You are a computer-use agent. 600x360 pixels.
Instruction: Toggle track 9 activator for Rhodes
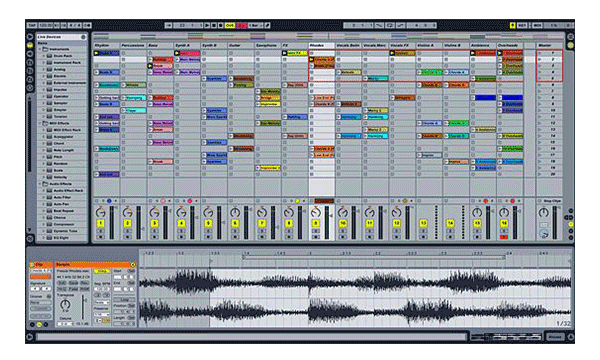pos(315,223)
